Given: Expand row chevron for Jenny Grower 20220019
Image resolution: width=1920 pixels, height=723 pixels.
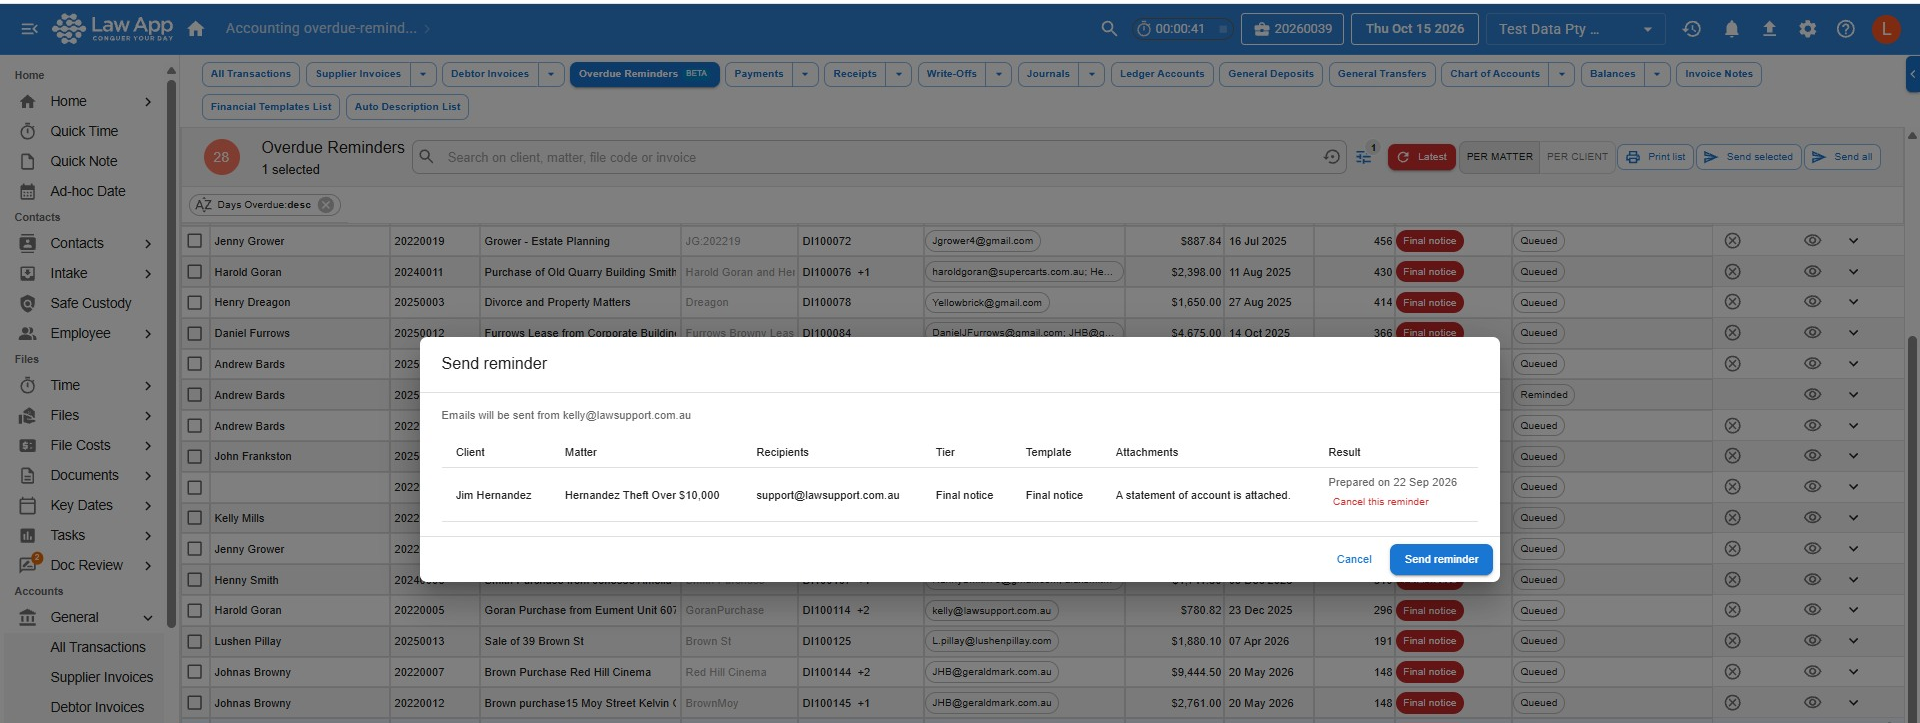Looking at the screenshot, I should click(x=1853, y=241).
